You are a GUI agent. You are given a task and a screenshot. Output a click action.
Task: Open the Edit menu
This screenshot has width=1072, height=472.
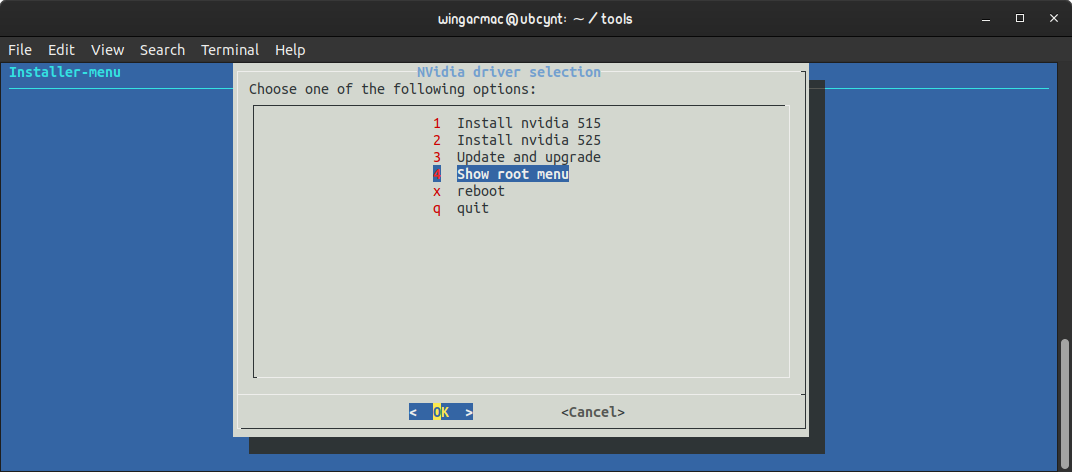(61, 50)
